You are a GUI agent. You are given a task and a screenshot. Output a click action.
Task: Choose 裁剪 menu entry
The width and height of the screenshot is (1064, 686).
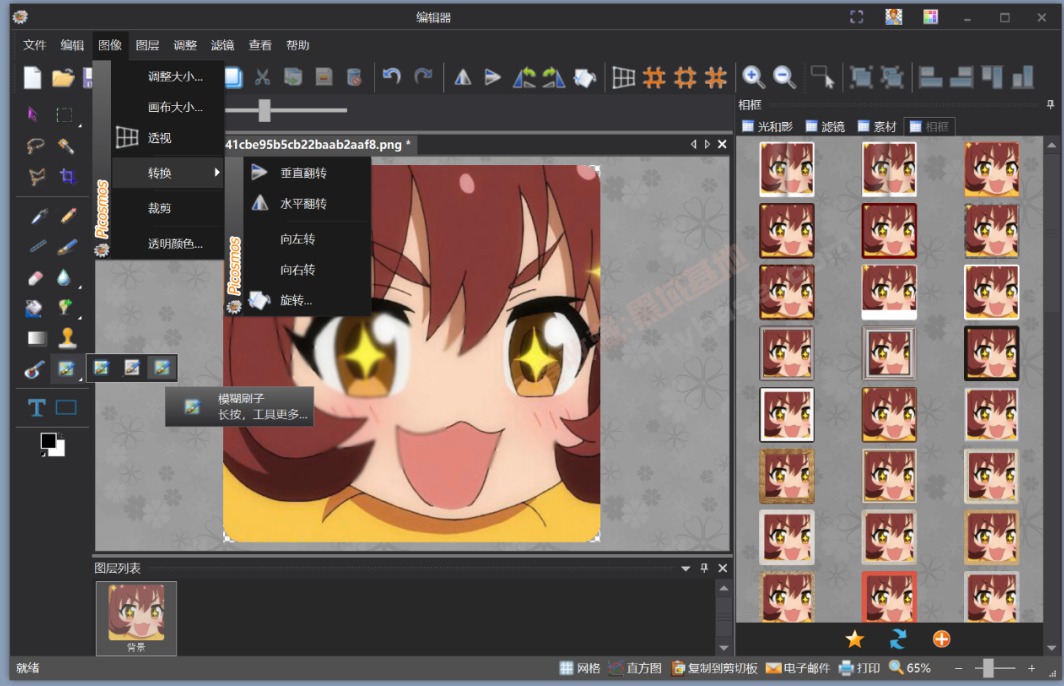tap(168, 208)
